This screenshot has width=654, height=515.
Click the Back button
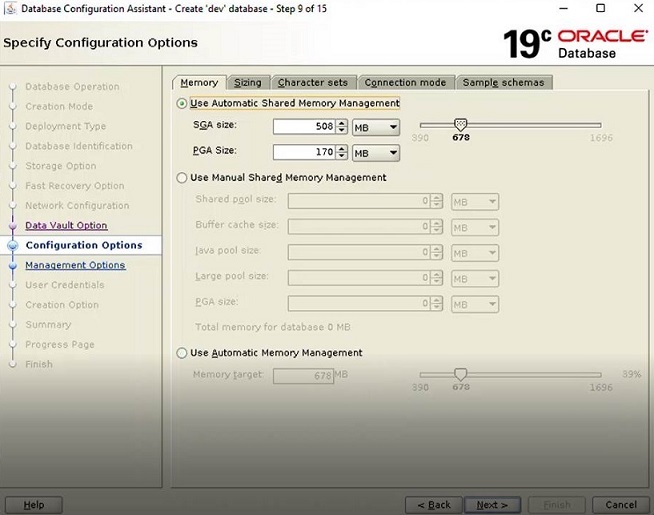[x=434, y=505]
